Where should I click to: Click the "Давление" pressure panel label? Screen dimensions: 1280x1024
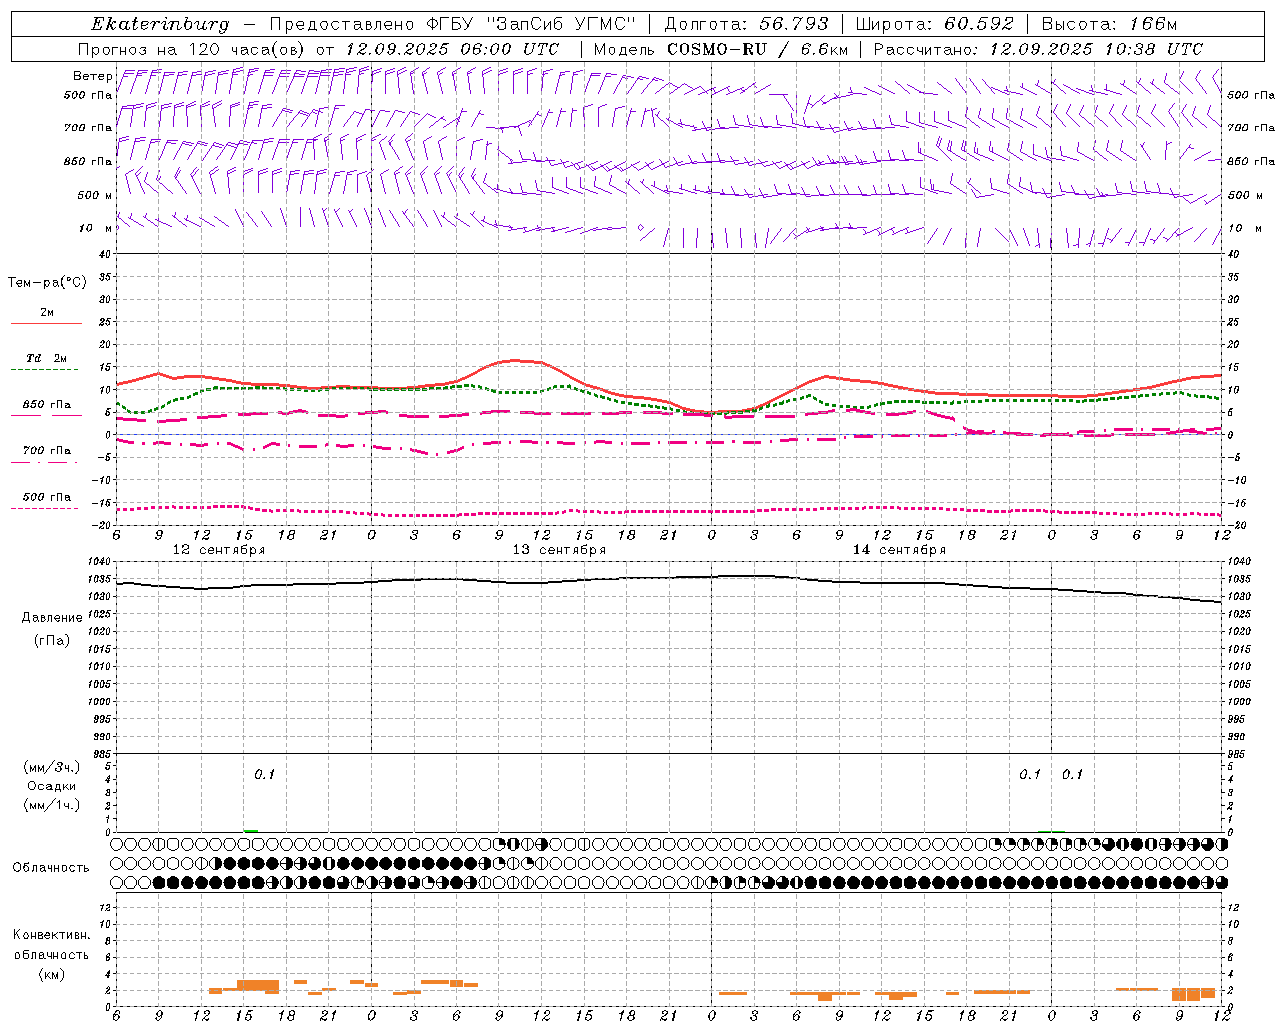click(x=51, y=618)
